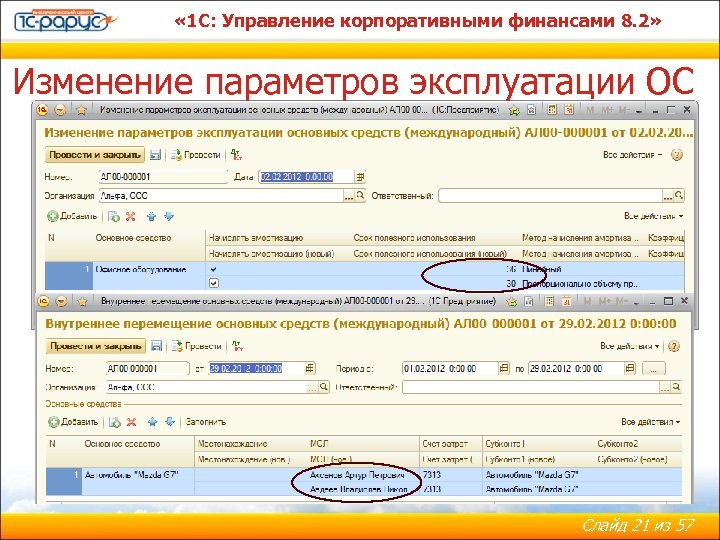Search Организация magnifier in Внутреннее перемещение window
720x540 pixels.
click(x=324, y=387)
